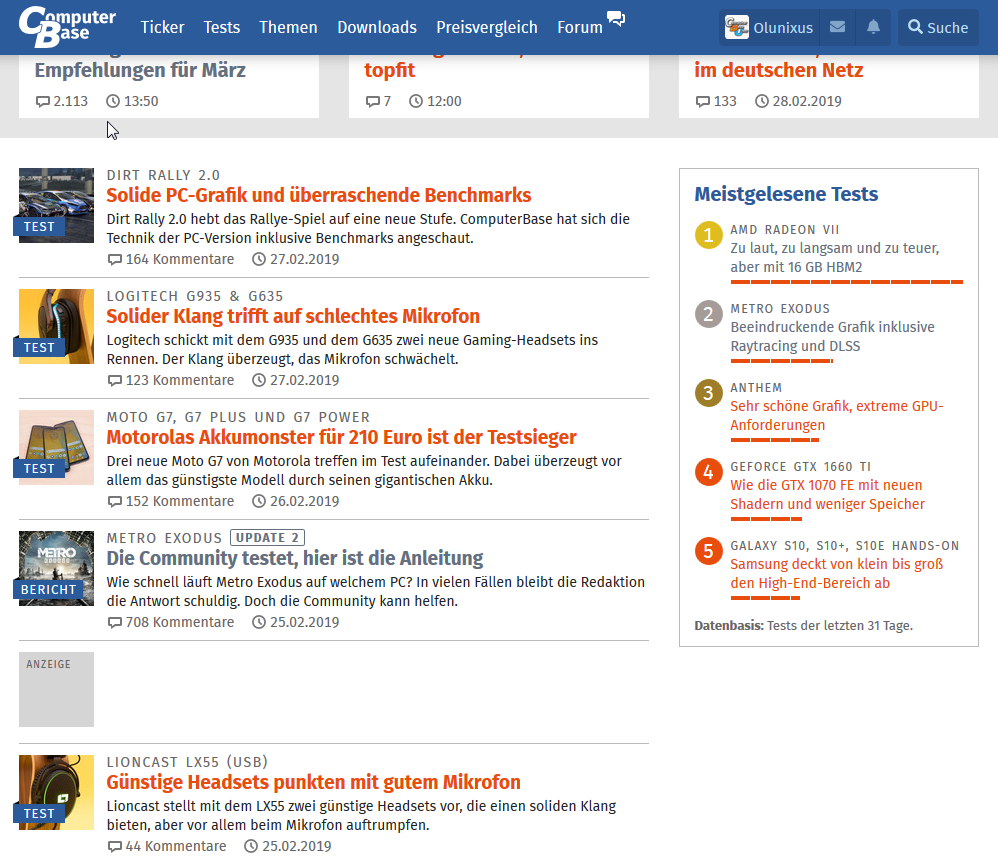The height and width of the screenshot is (859, 998).
Task: Click popularity bar under AMD Radeon VII
Action: (847, 282)
